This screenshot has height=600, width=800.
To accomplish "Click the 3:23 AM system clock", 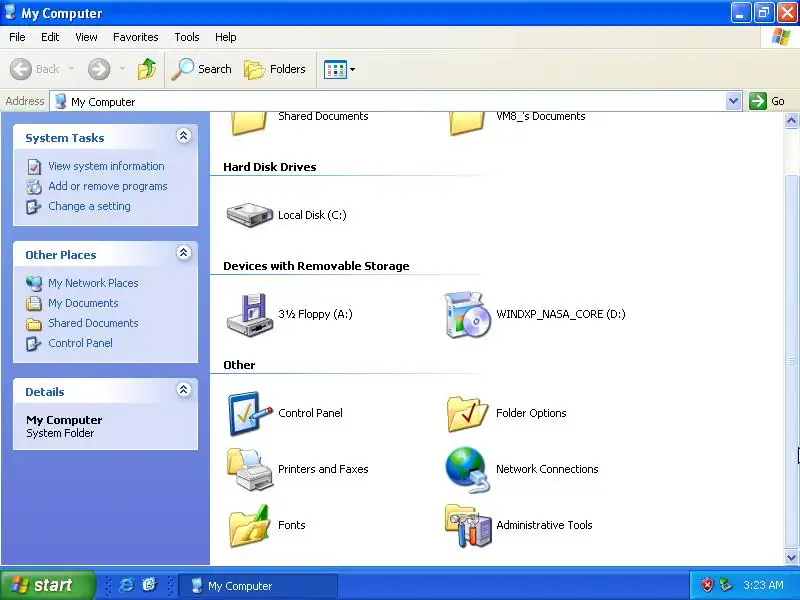I will tap(763, 585).
